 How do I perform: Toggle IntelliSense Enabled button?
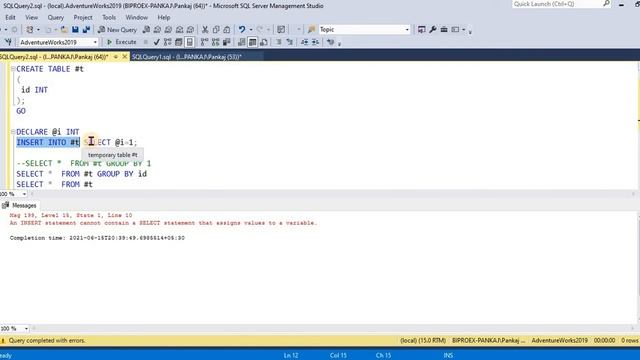click(x=190, y=42)
